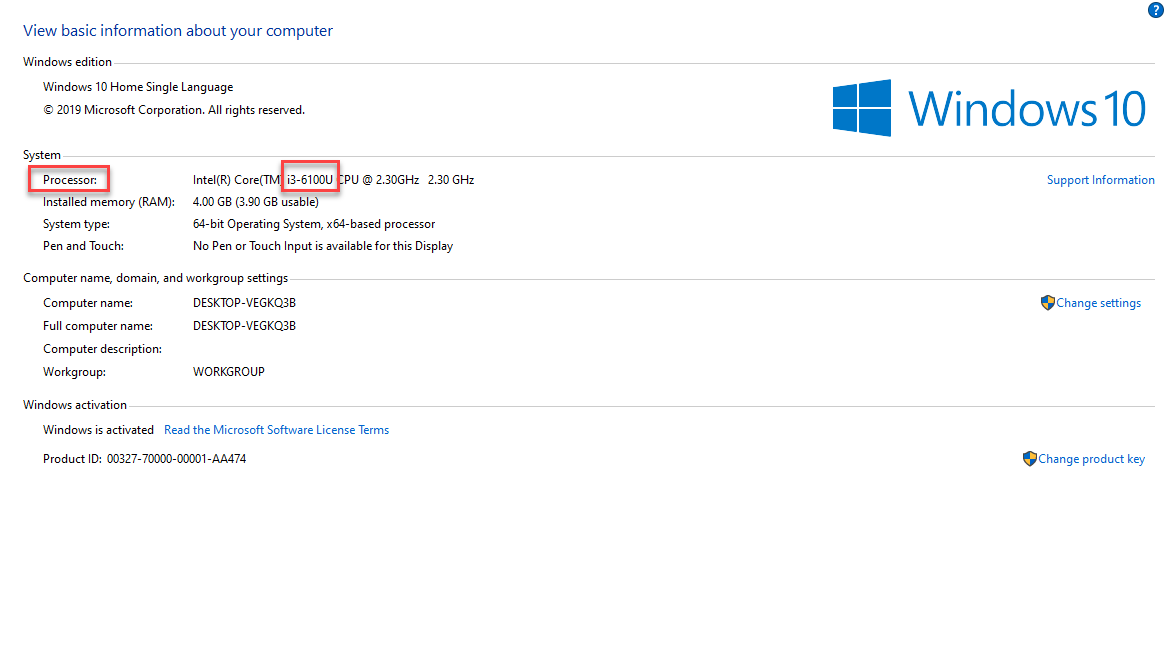Screen dimensions: 1166x663
Task: Click the Pen and Touch label
Action: [x=83, y=246]
